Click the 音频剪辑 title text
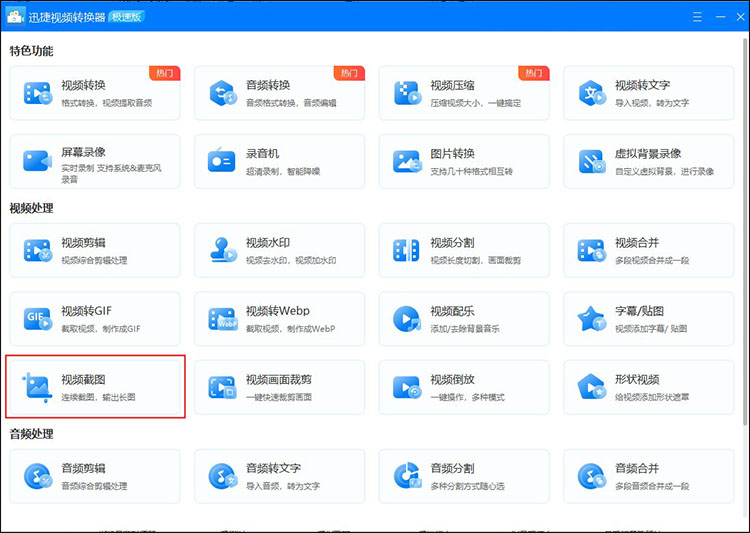 tap(83, 468)
